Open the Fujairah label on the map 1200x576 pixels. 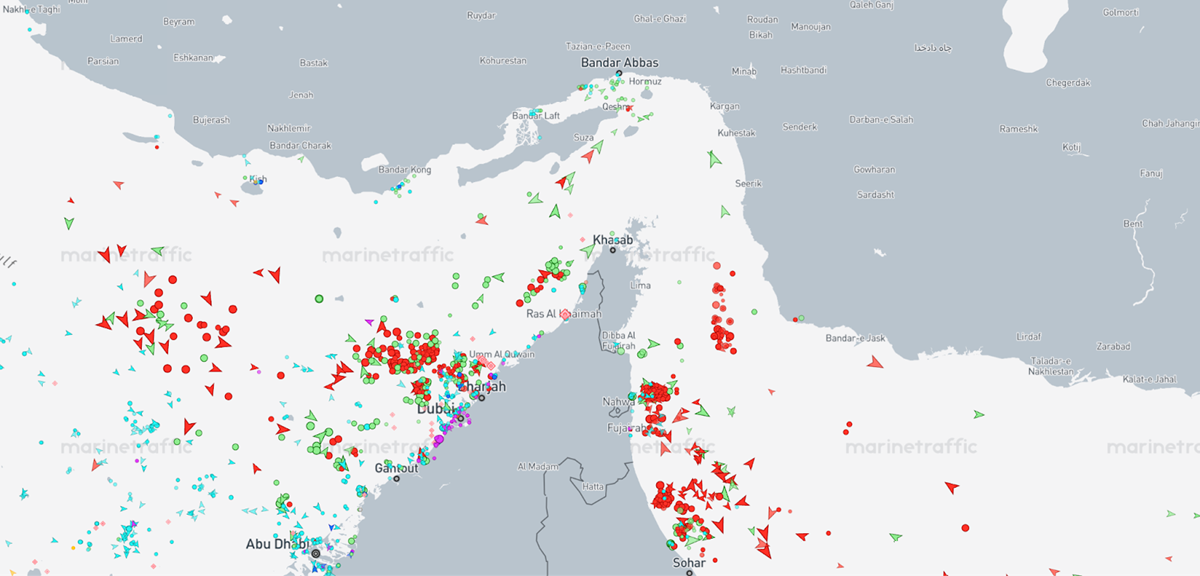point(628,428)
